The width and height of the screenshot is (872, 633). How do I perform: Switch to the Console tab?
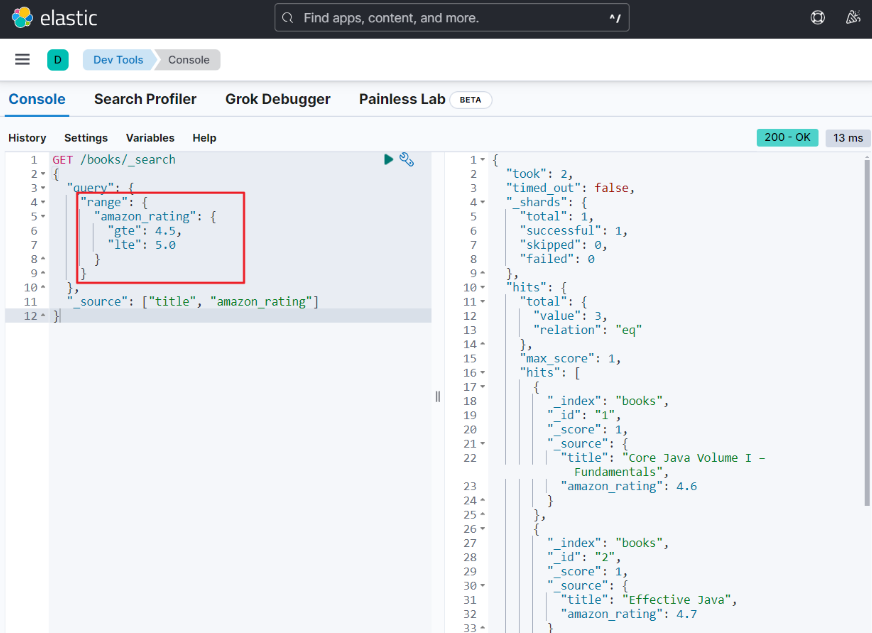37,100
